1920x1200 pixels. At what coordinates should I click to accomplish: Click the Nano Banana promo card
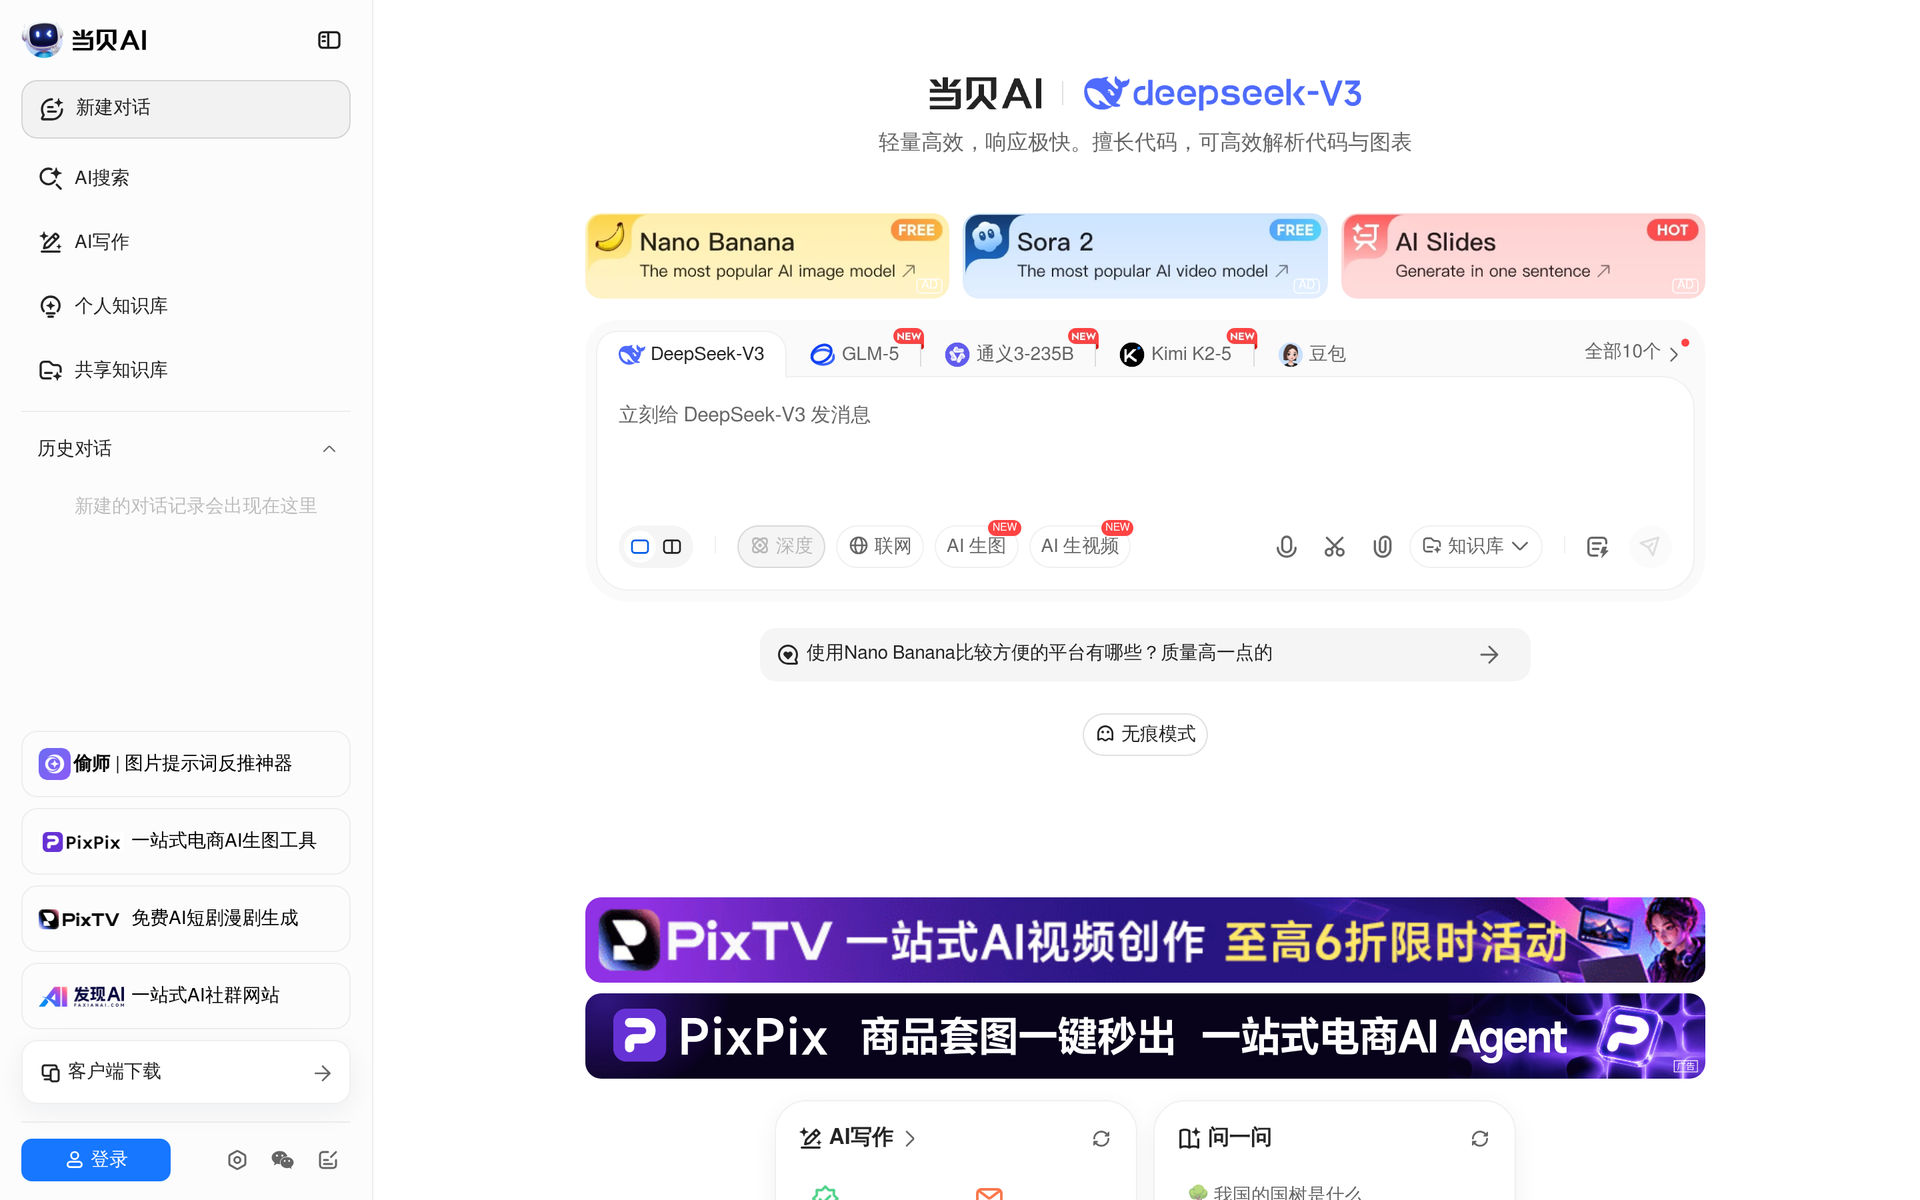click(x=767, y=256)
